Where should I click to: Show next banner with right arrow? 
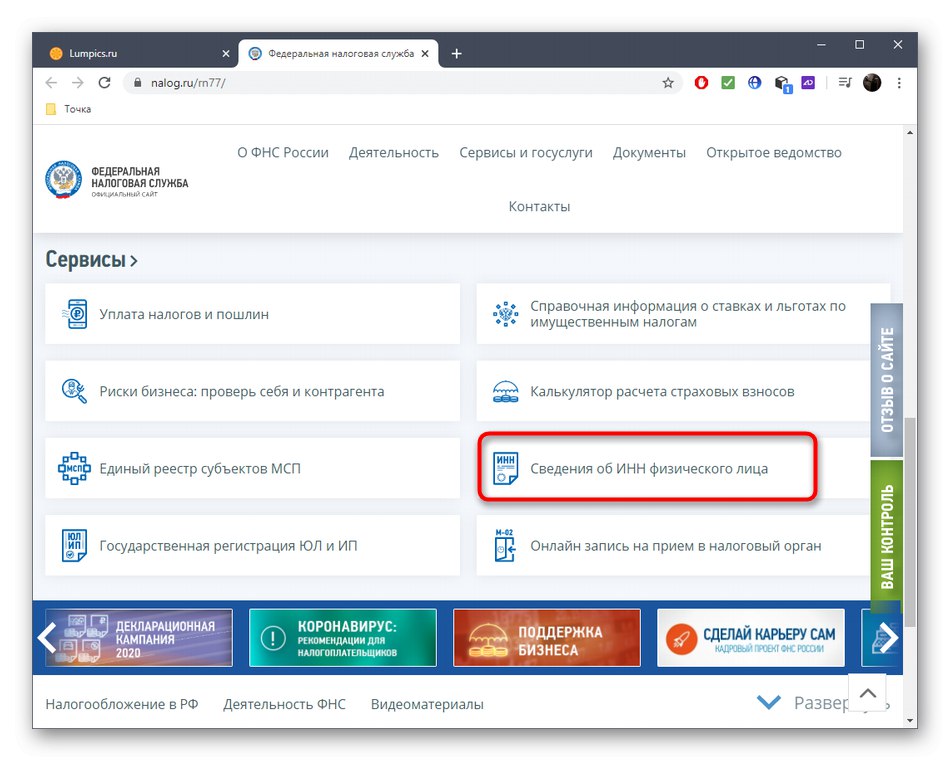tap(888, 637)
